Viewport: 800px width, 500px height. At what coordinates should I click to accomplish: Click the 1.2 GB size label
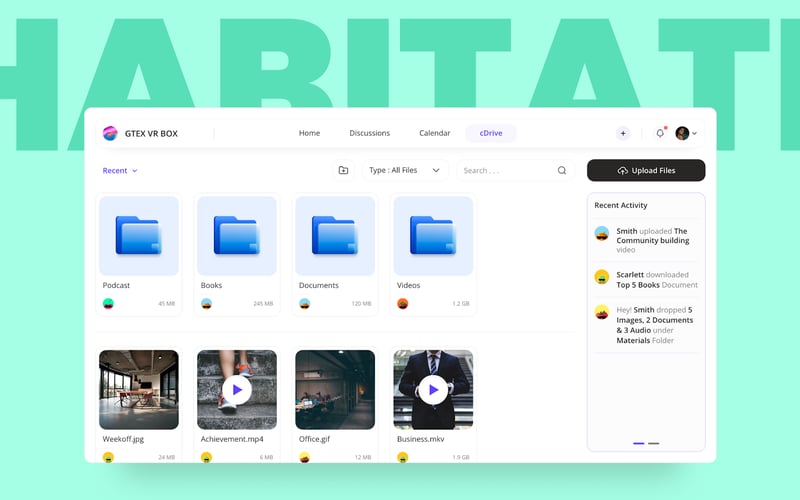pyautogui.click(x=461, y=304)
